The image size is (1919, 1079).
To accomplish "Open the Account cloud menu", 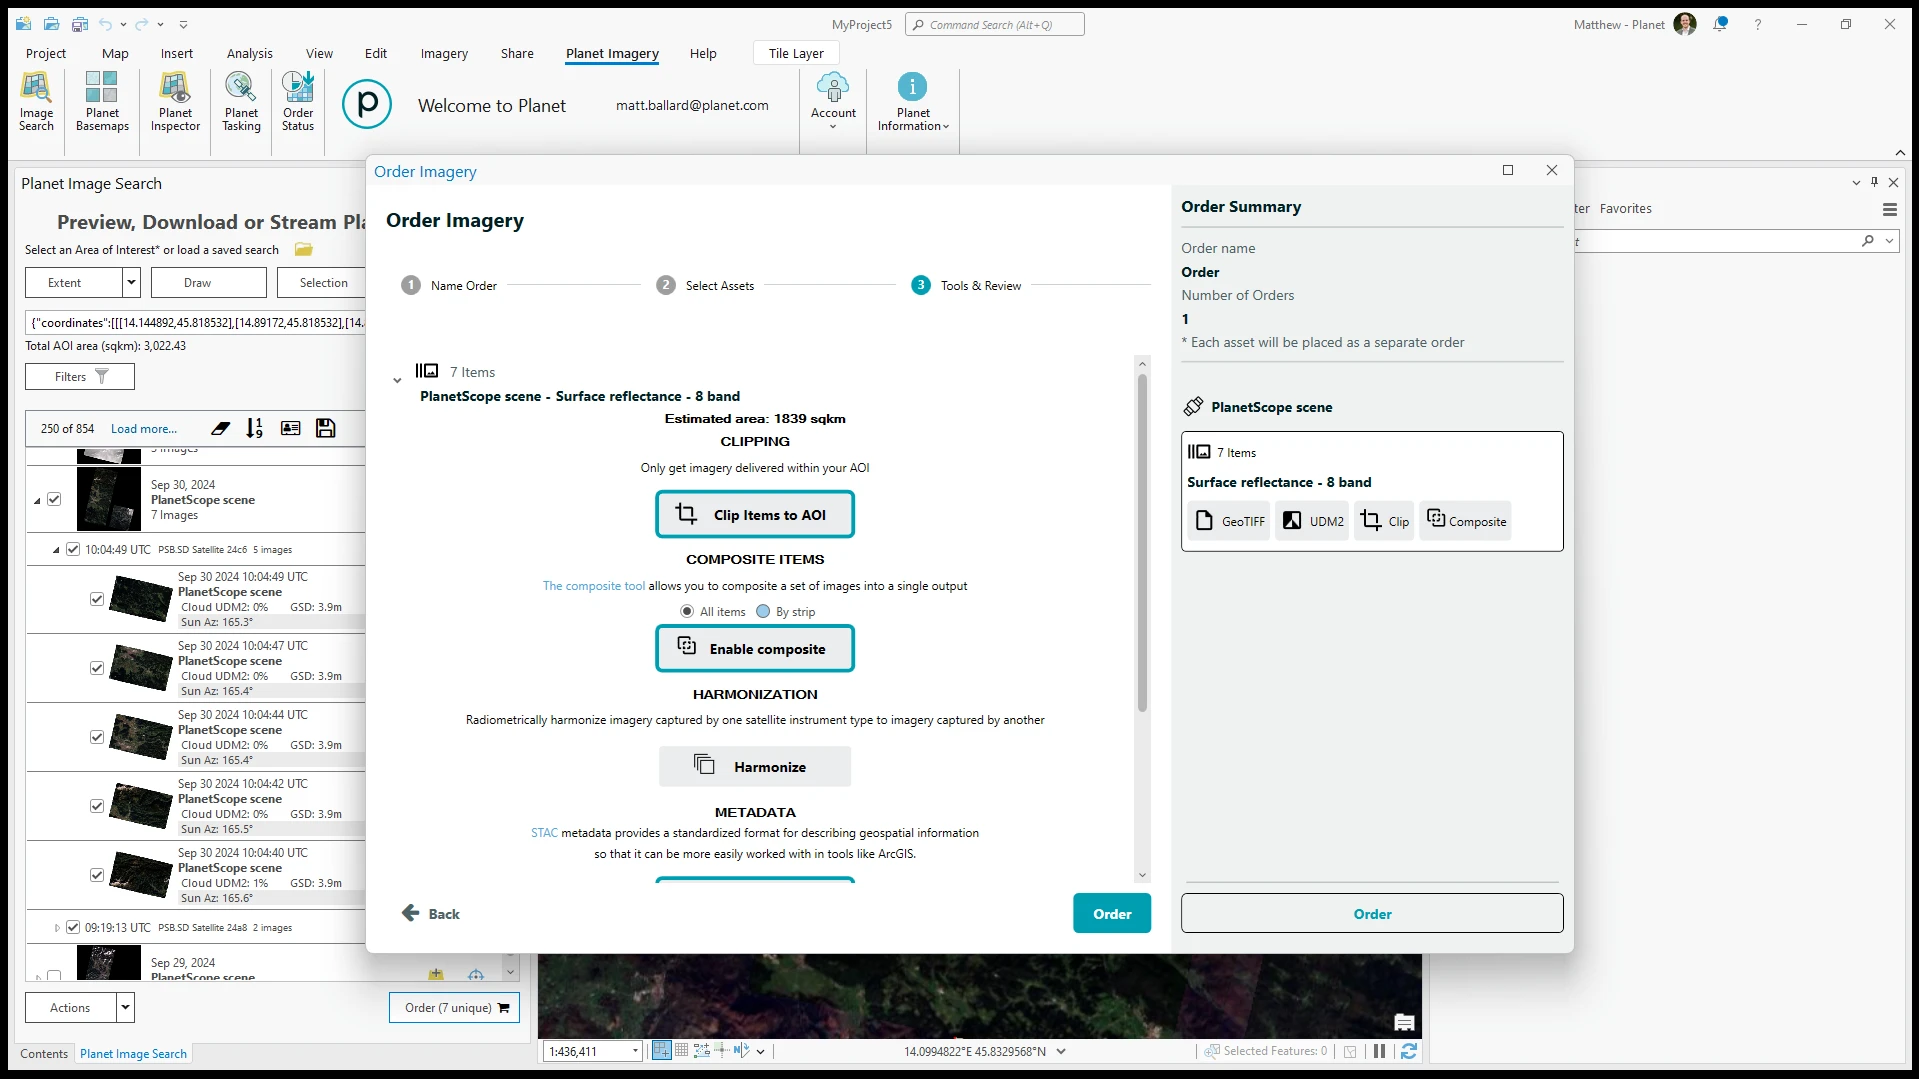I will pyautogui.click(x=833, y=101).
